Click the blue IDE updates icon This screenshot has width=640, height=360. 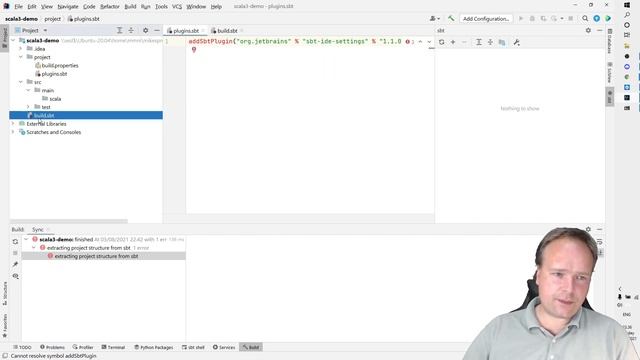[596, 18]
